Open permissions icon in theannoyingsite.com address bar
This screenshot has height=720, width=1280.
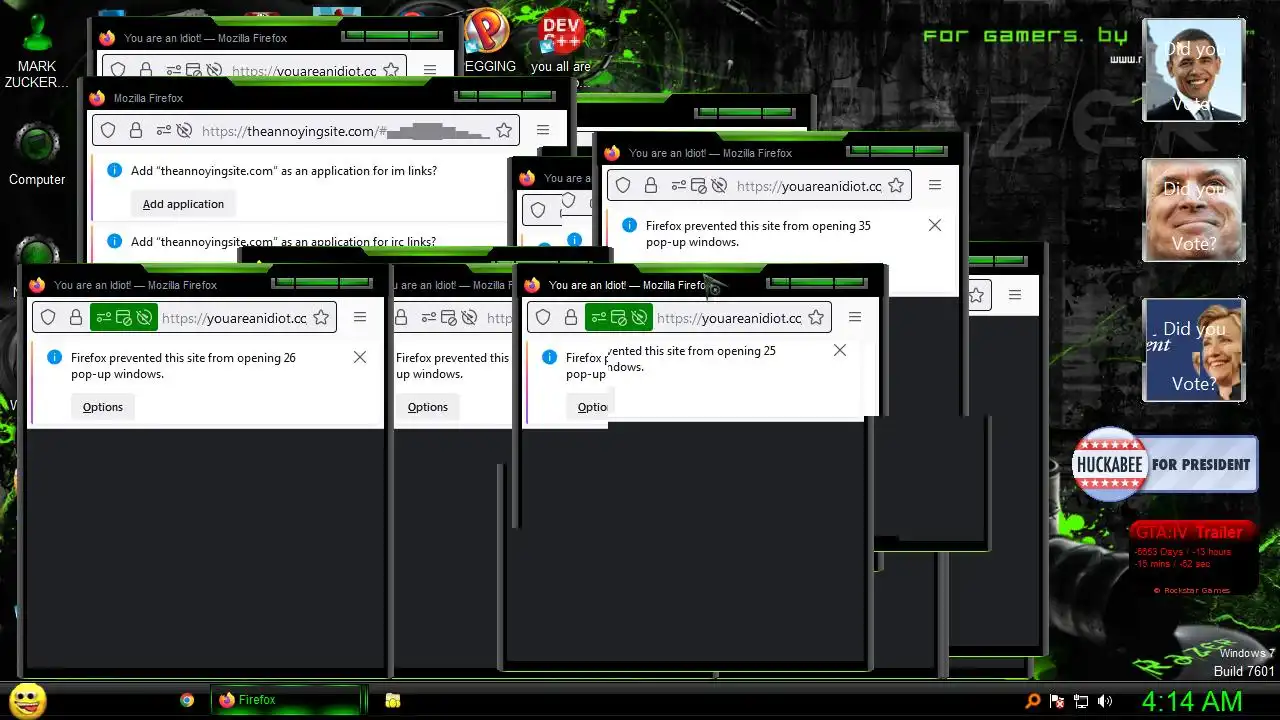[x=162, y=131]
